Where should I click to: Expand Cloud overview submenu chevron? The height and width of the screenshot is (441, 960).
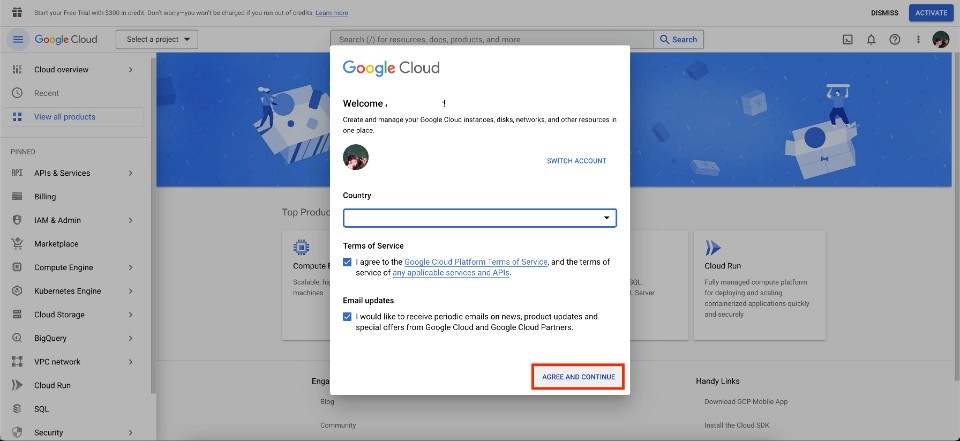[x=130, y=70]
